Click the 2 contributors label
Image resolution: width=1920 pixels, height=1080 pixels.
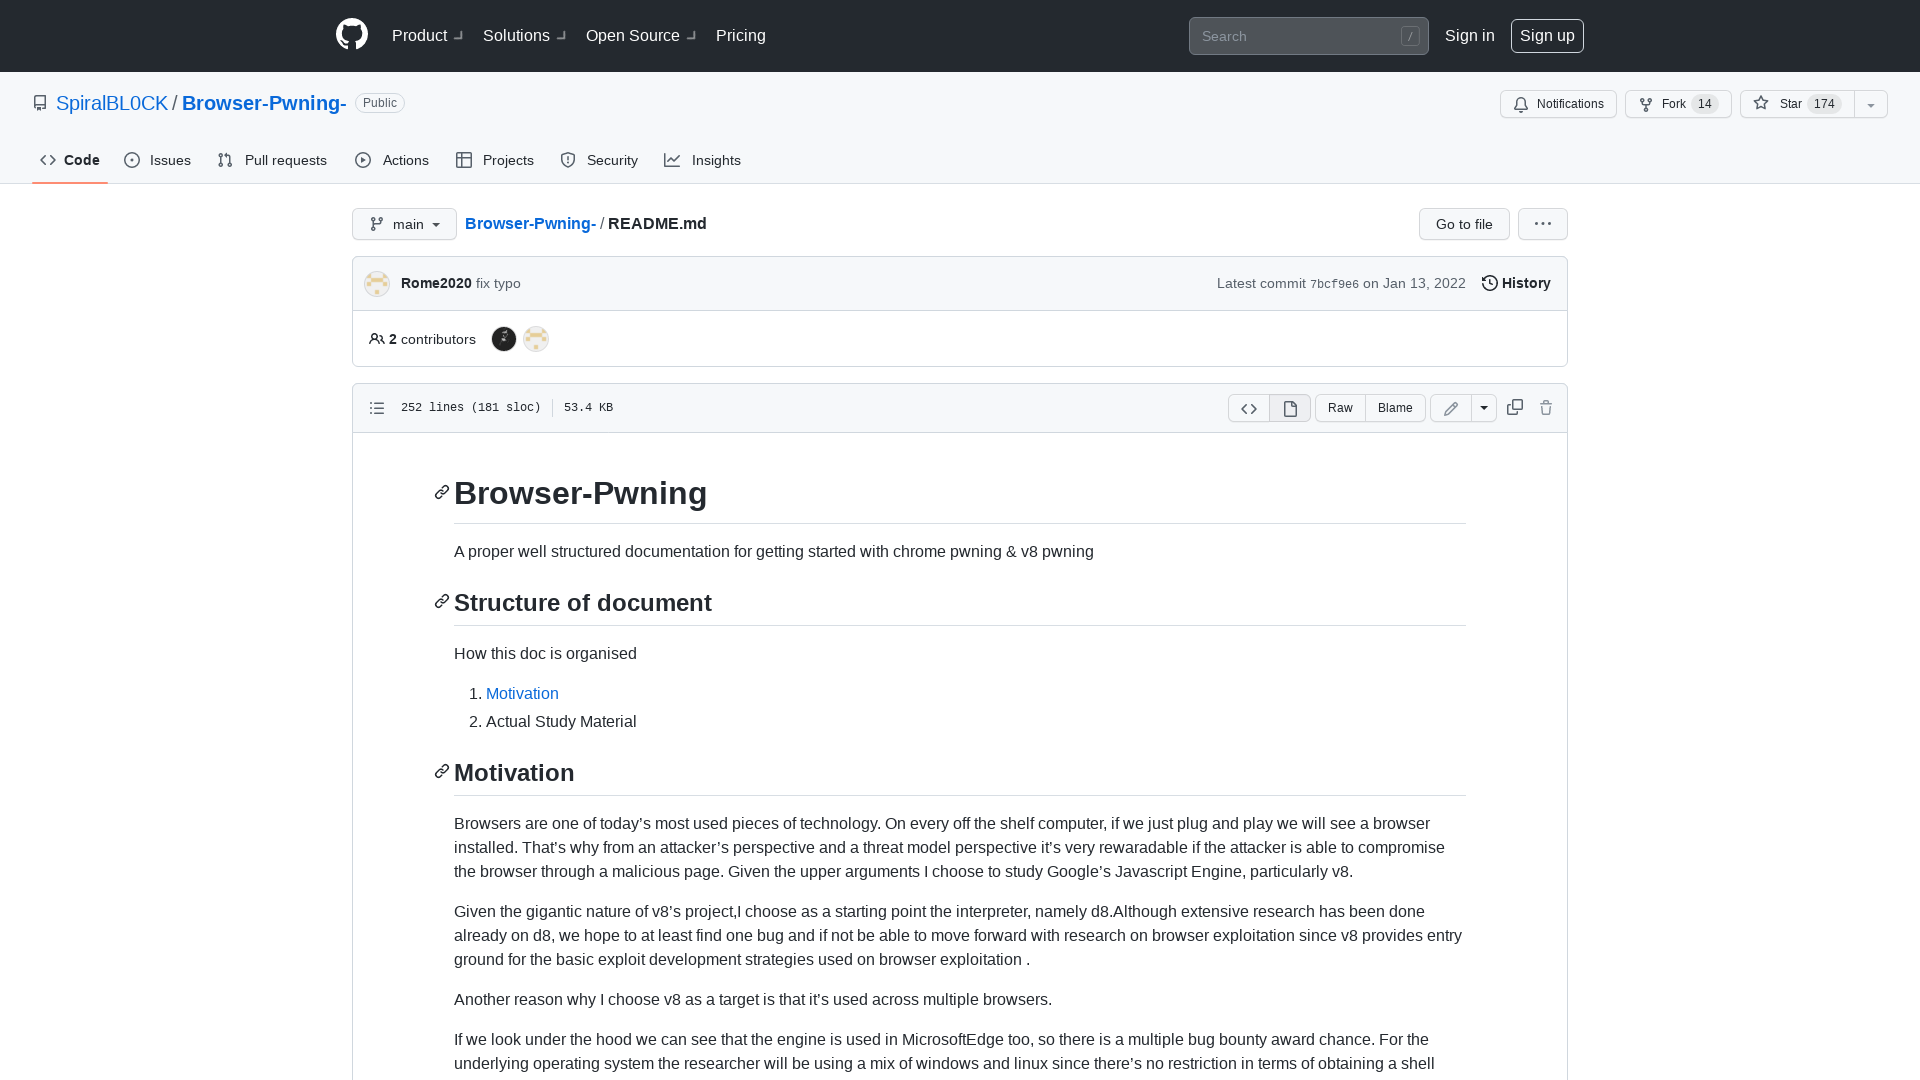pos(422,339)
